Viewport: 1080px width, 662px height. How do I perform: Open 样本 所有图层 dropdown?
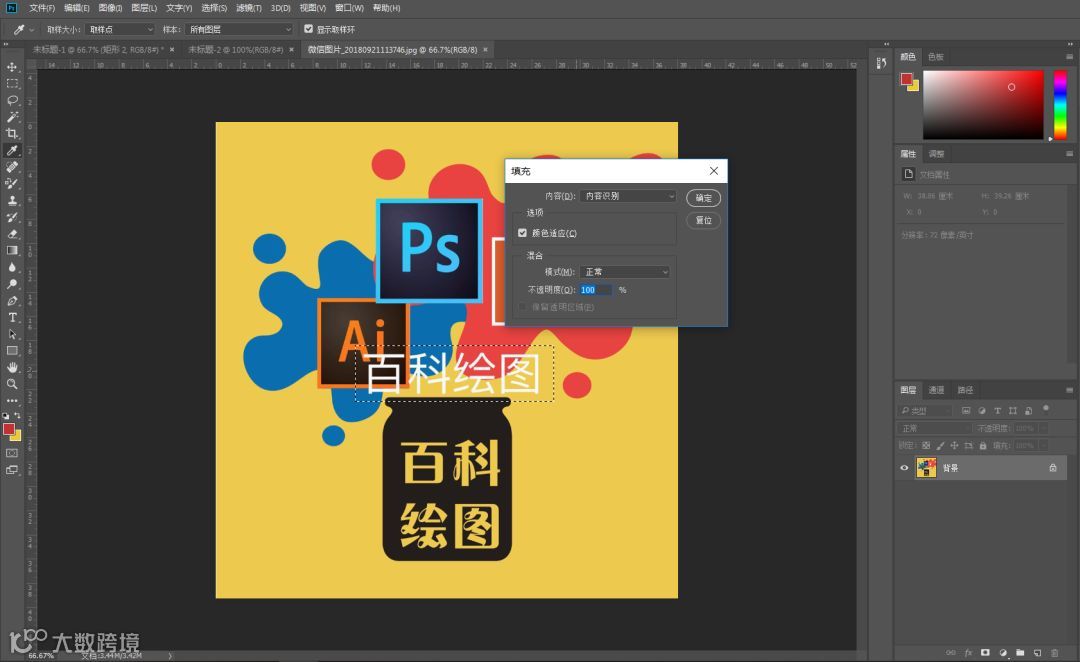click(239, 30)
